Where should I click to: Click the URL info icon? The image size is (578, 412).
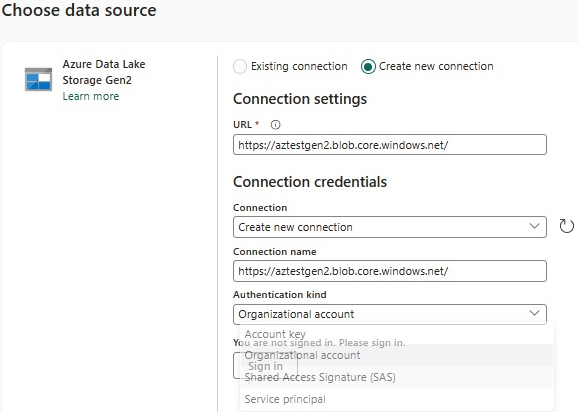275,125
